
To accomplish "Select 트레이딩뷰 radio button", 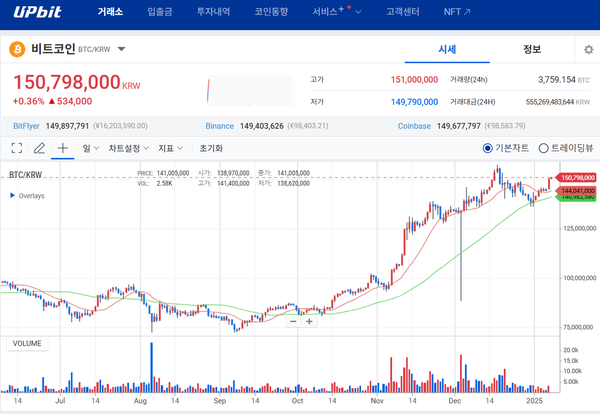I will pos(544,148).
